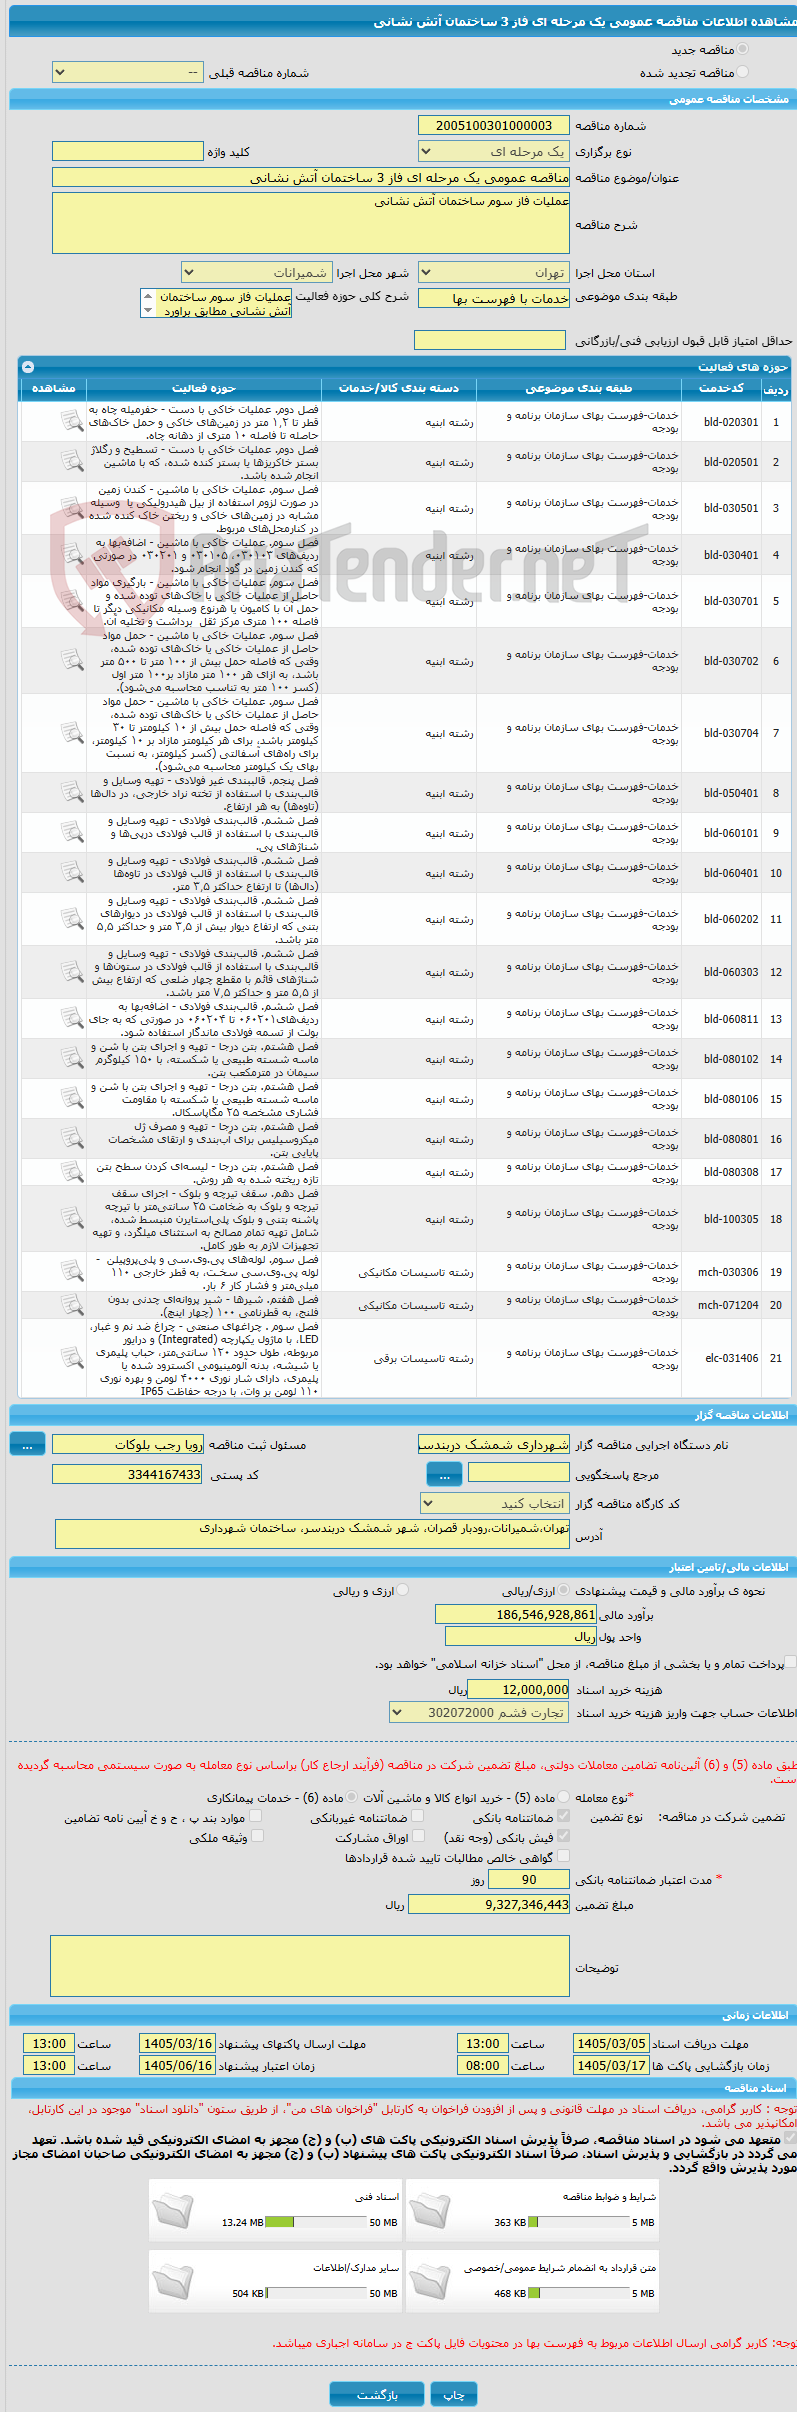Image resolution: width=797 pixels, height=2412 pixels.
Task: Select the 'مناقصه تجدید شده' radio button
Action: tap(742, 72)
